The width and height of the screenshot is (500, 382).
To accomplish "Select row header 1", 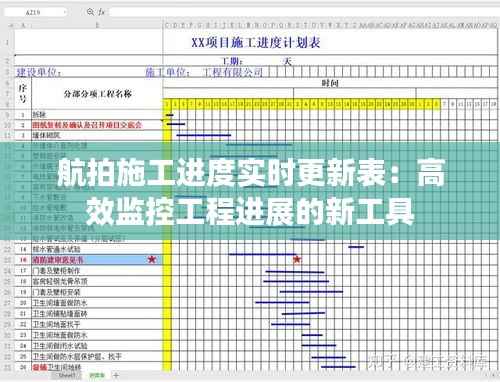I will pyautogui.click(x=7, y=42).
